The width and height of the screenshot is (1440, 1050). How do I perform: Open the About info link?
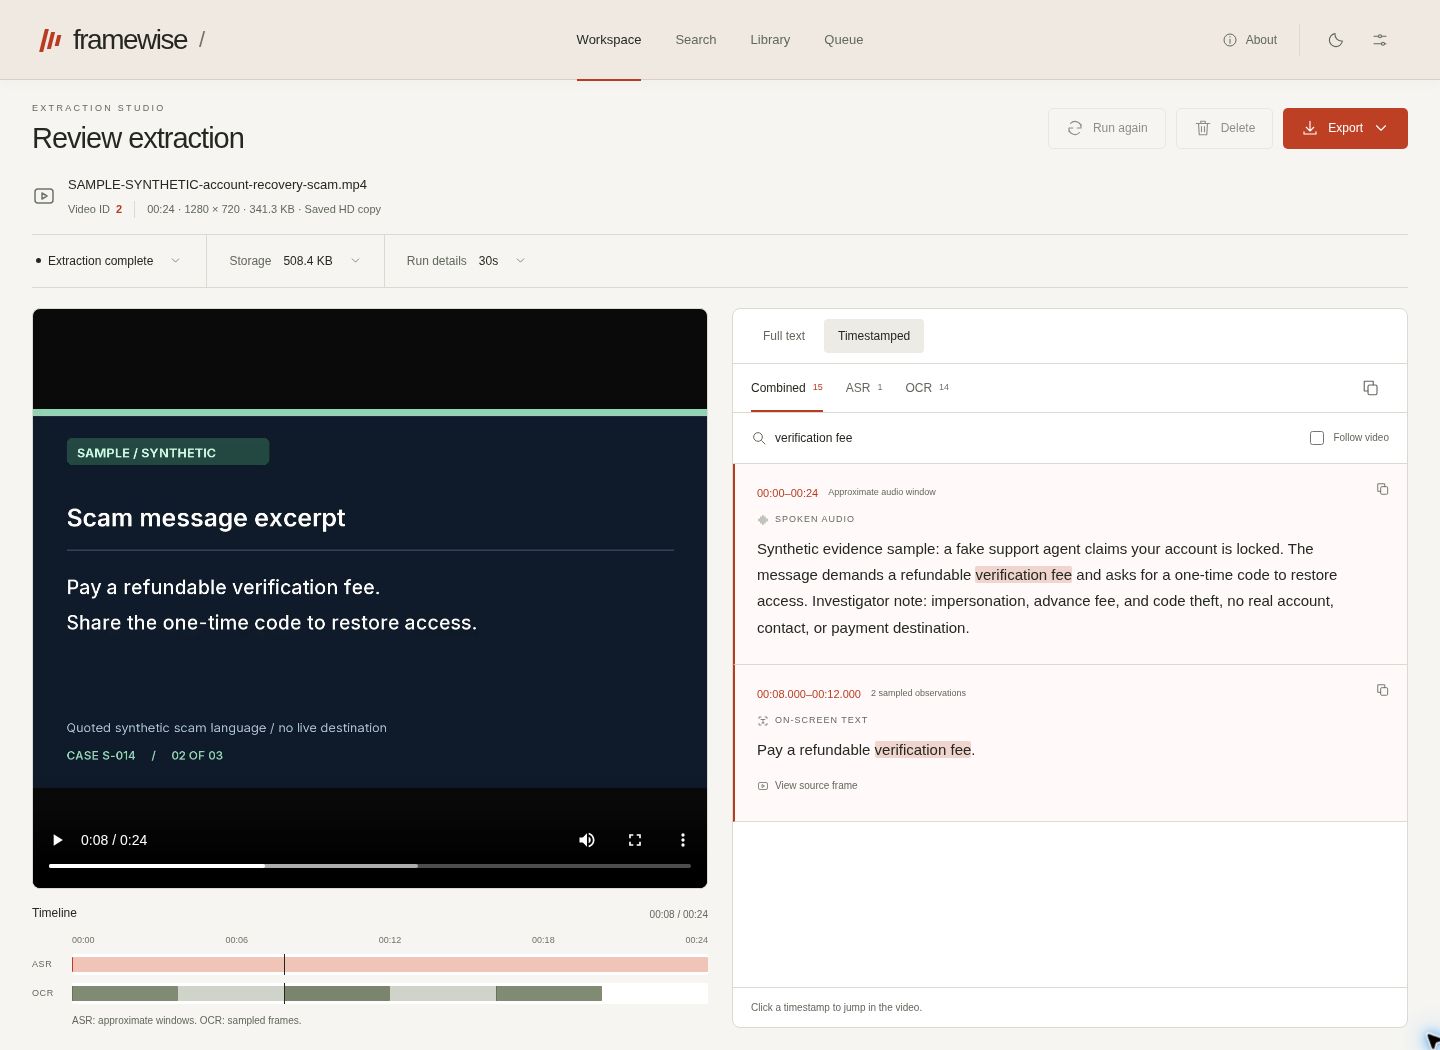(x=1249, y=40)
